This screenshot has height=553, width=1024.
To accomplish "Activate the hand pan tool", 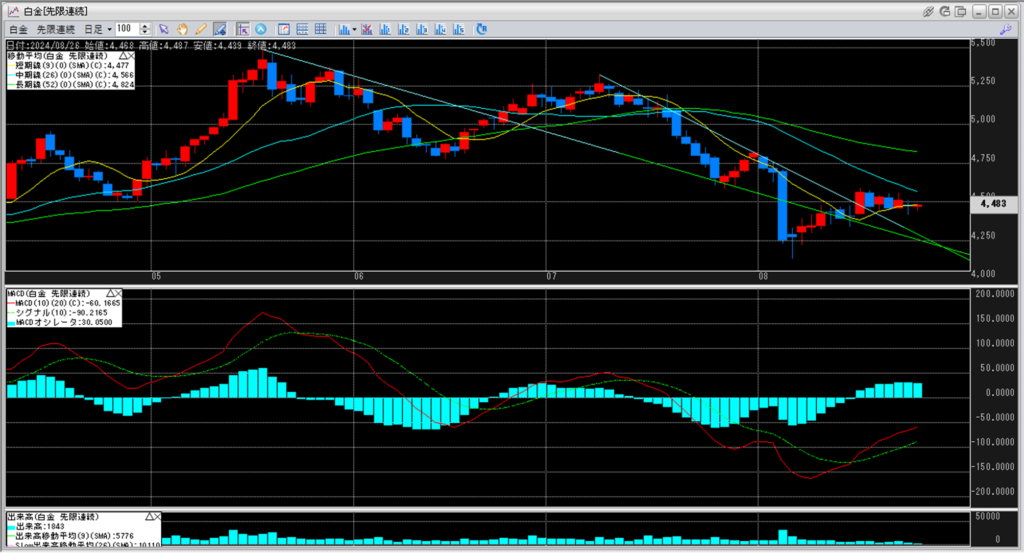I will click(183, 30).
